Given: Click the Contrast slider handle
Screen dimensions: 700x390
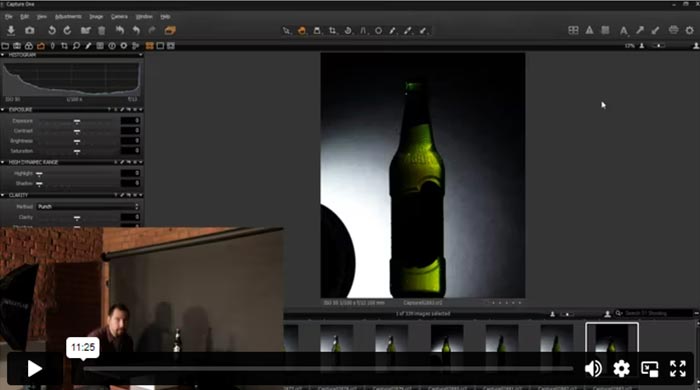Looking at the screenshot, I should coord(77,131).
